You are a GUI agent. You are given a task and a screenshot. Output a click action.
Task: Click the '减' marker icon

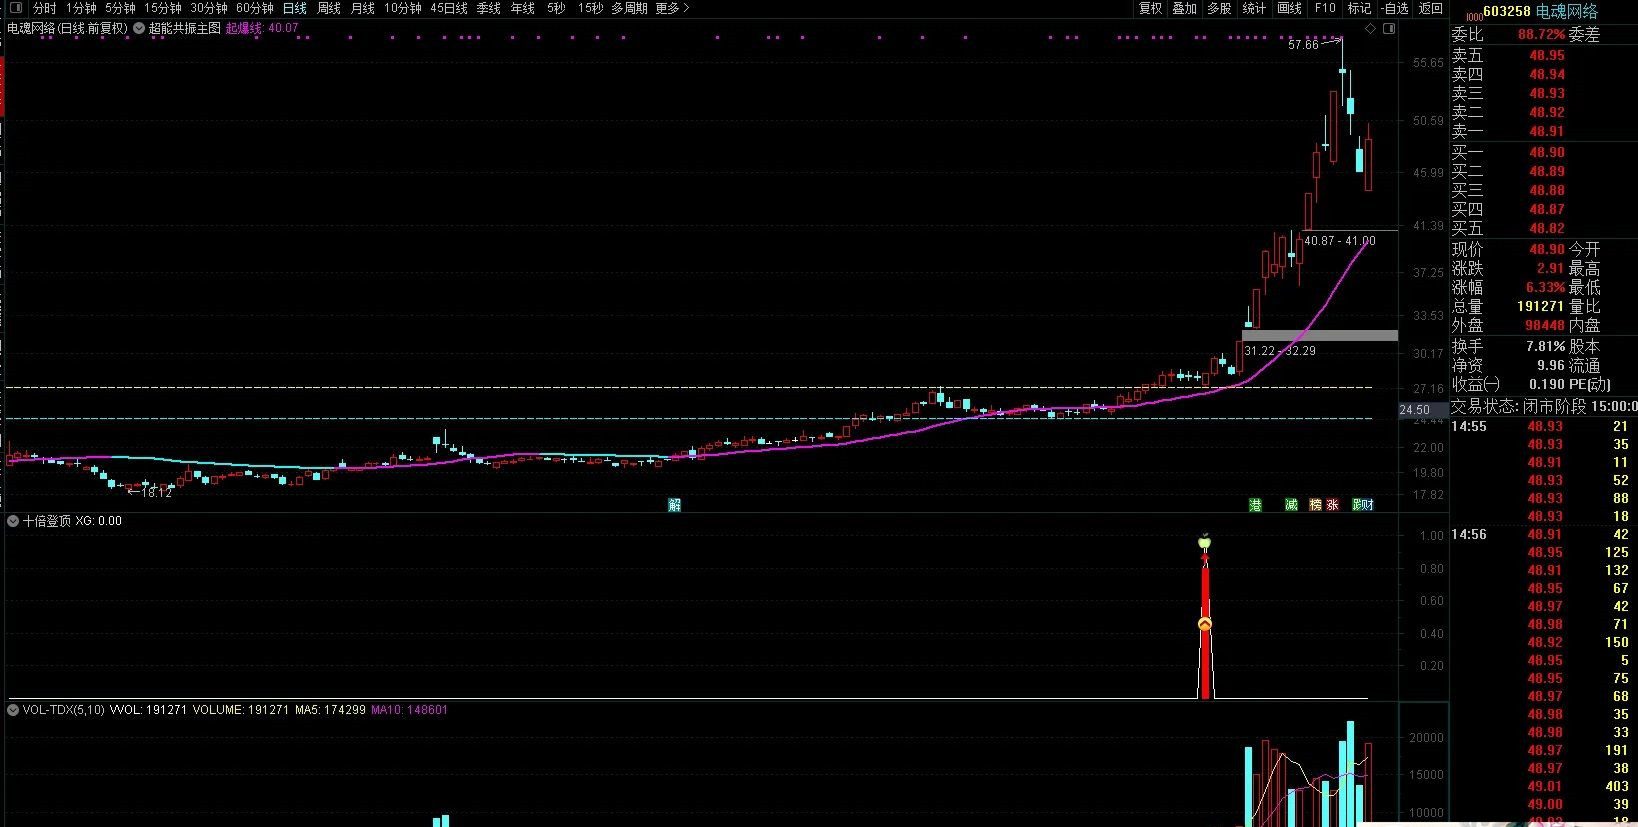[x=1291, y=505]
